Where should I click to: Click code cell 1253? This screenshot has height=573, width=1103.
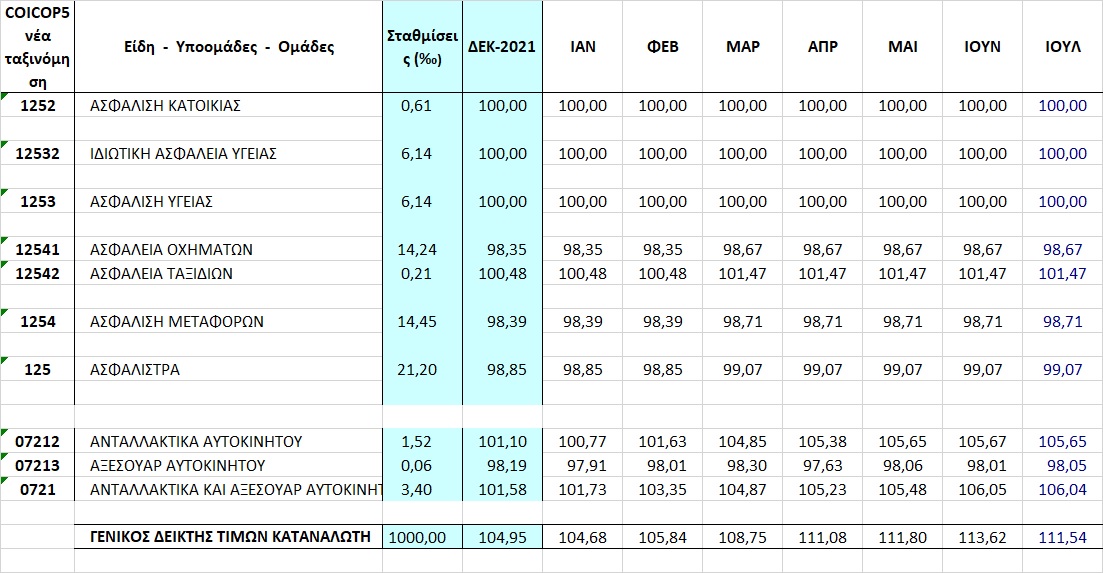37,201
